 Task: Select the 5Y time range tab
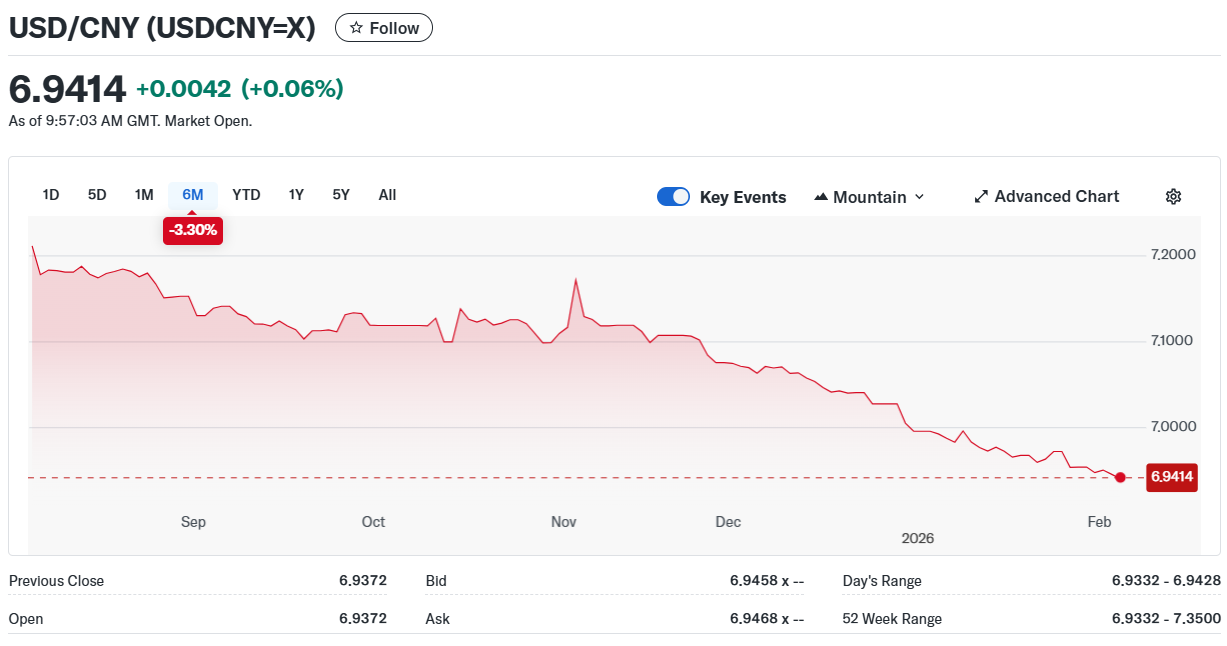pyautogui.click(x=341, y=195)
